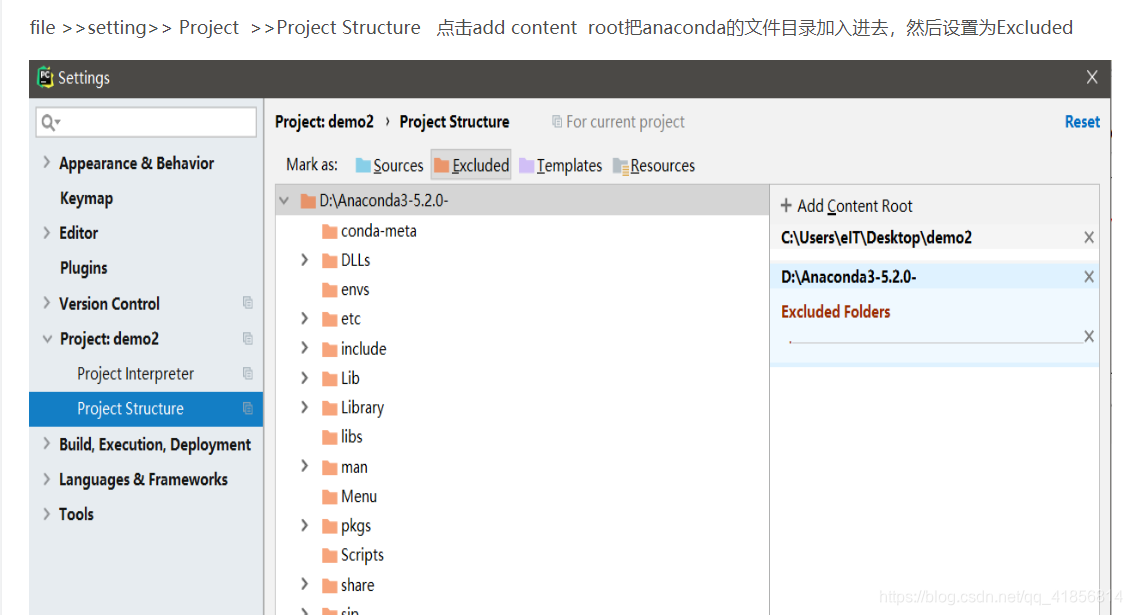Expand the Tools section

[47, 514]
